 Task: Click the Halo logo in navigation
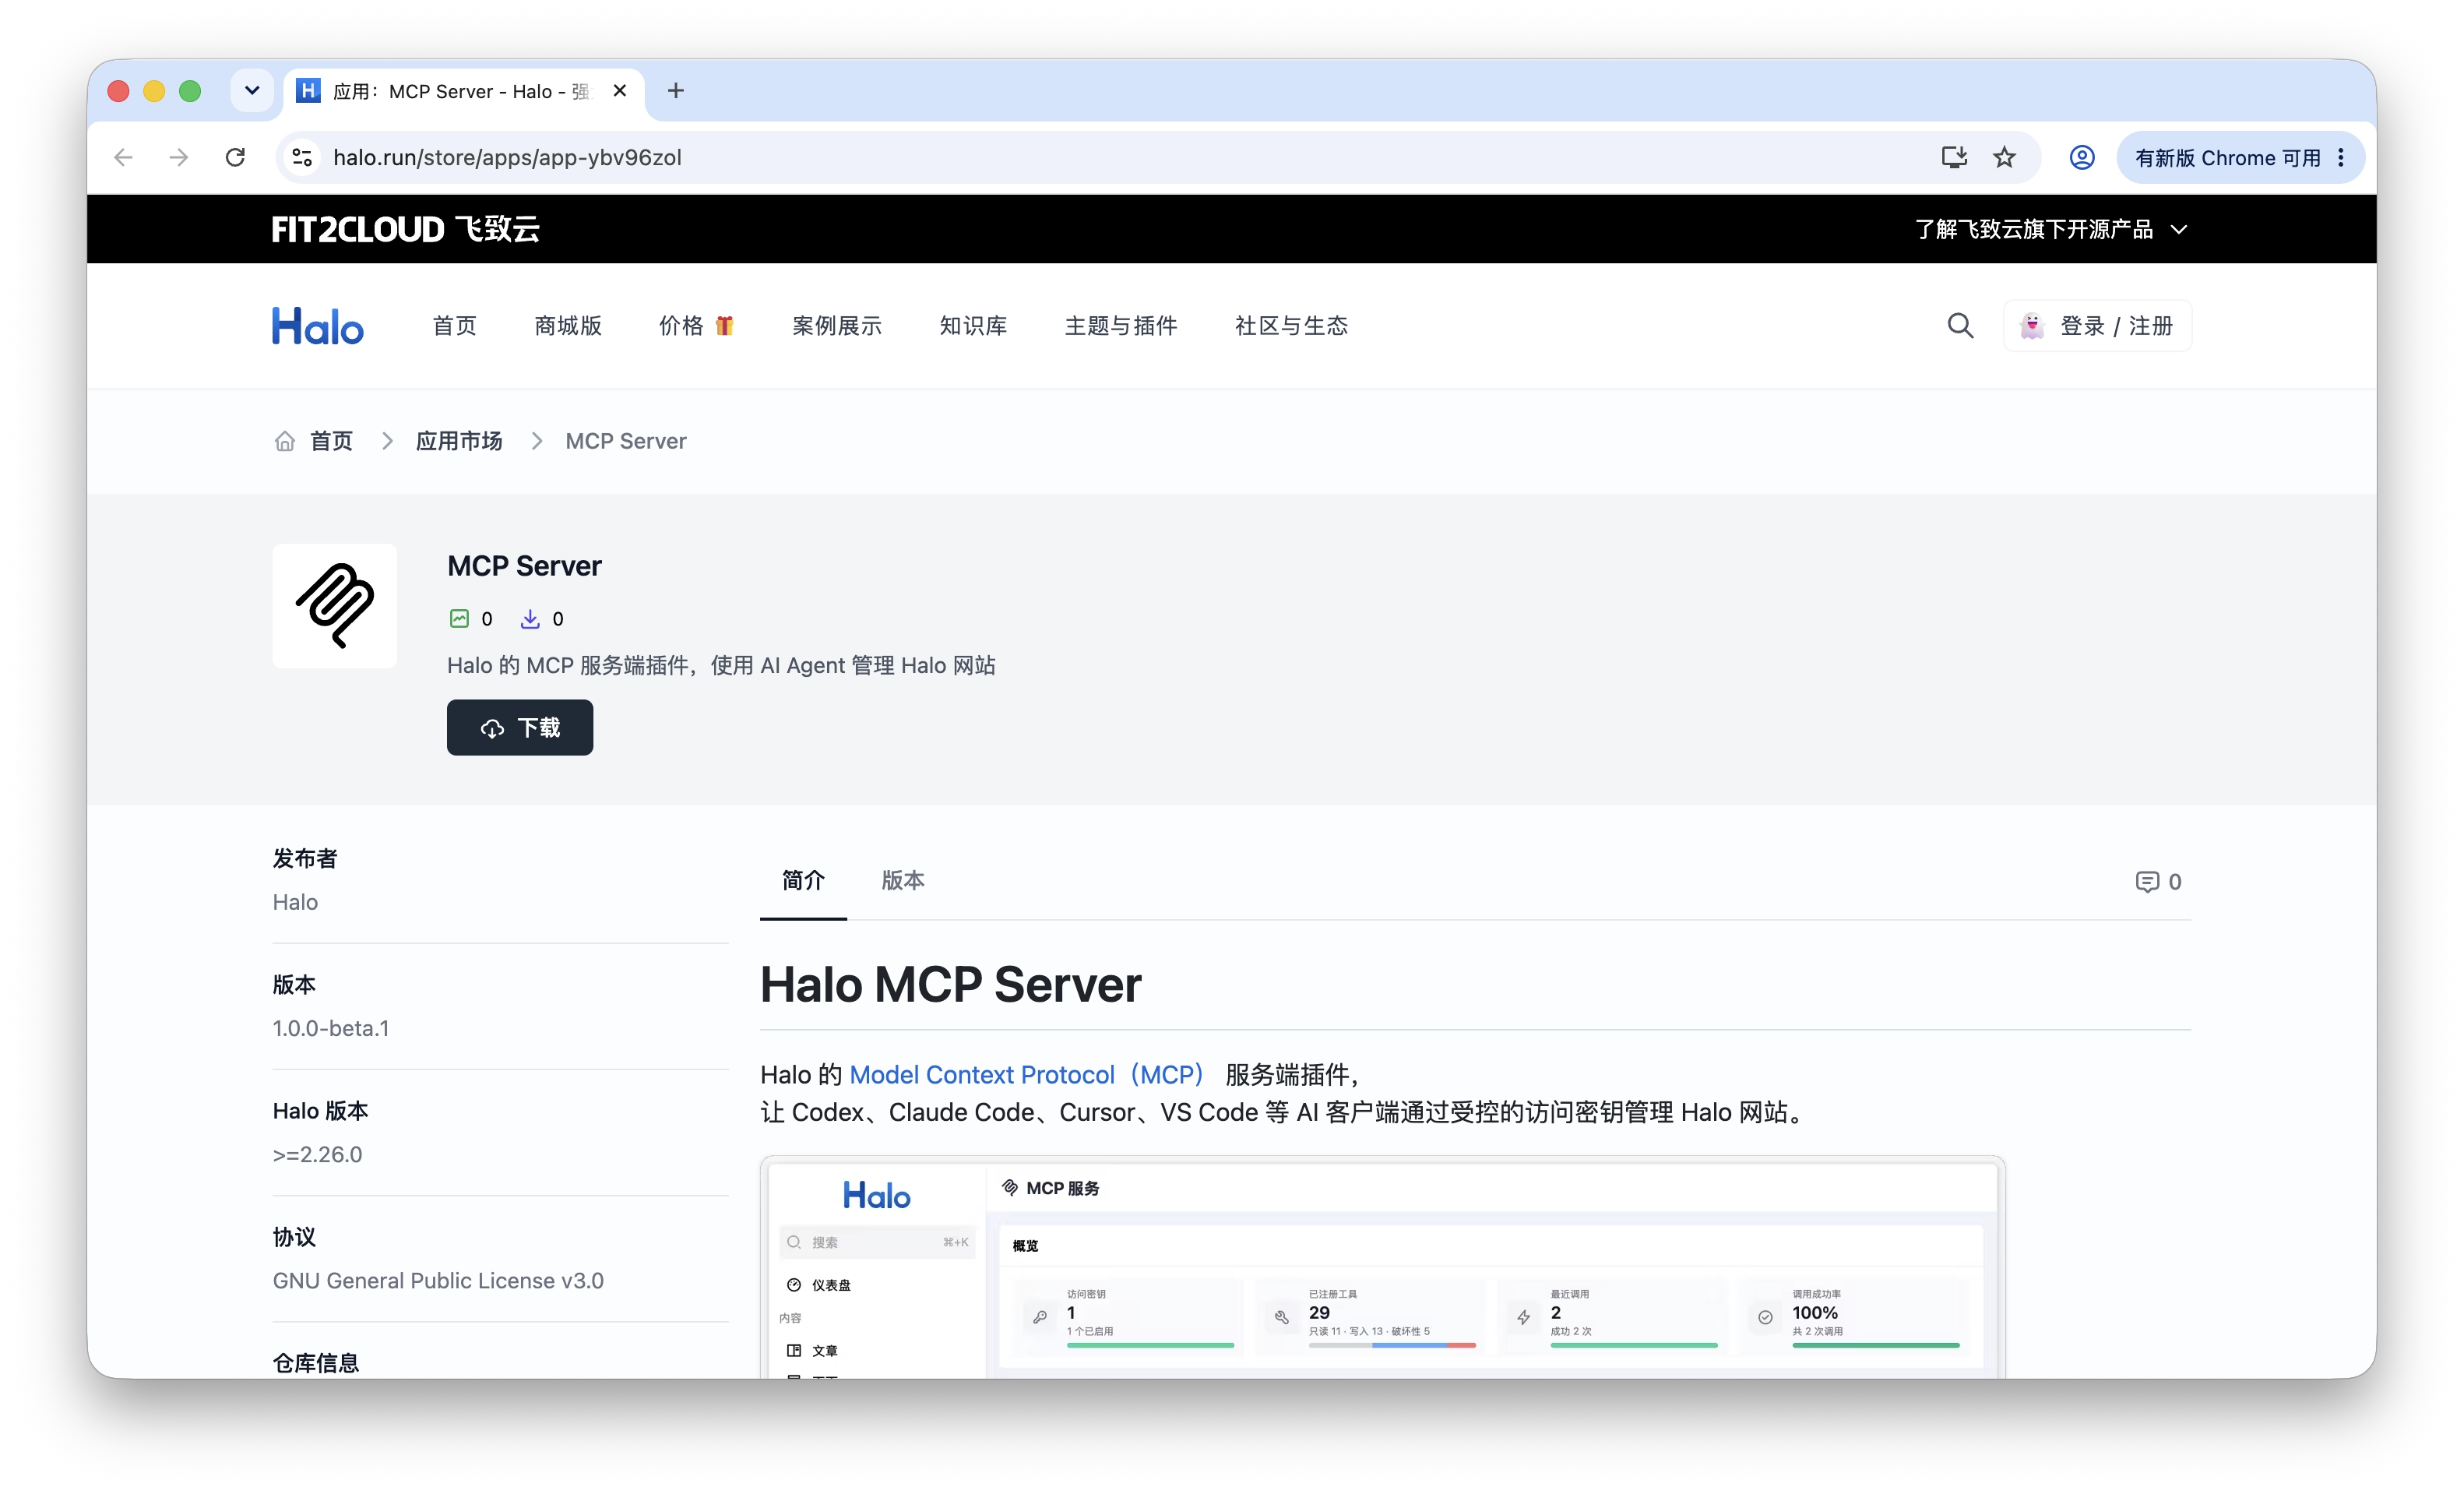tap(318, 326)
